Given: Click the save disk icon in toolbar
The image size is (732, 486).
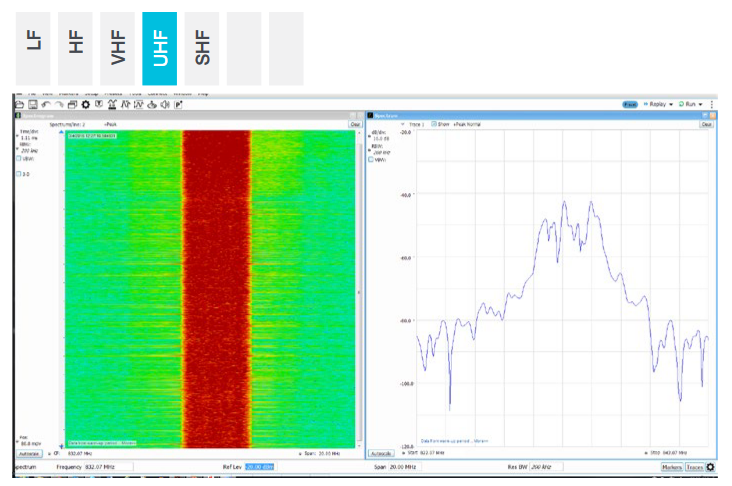Looking at the screenshot, I should coord(32,104).
